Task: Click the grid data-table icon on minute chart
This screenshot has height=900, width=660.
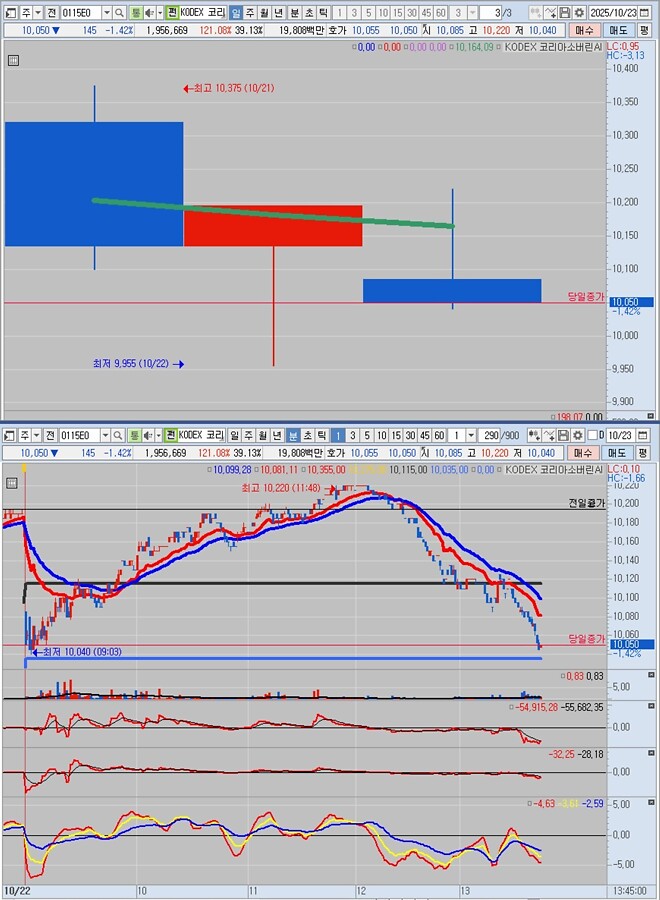Action: pyautogui.click(x=11, y=483)
